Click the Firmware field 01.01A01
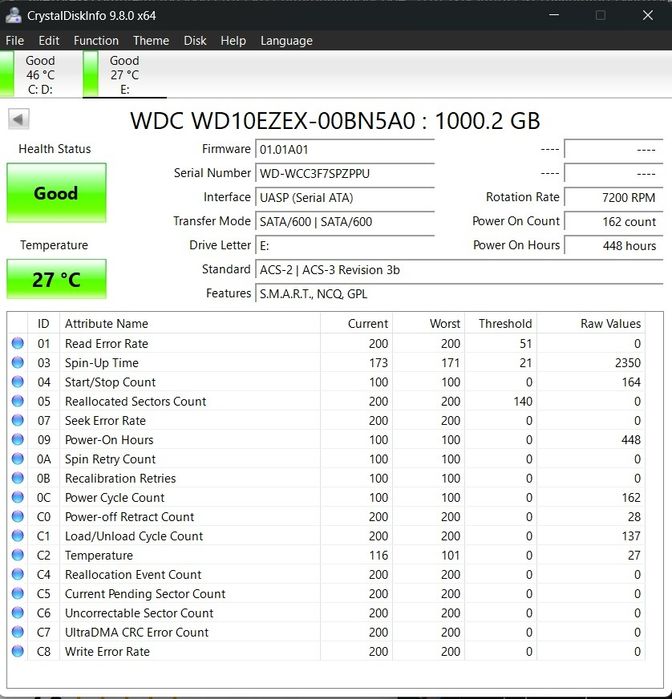This screenshot has width=672, height=699. pos(345,149)
